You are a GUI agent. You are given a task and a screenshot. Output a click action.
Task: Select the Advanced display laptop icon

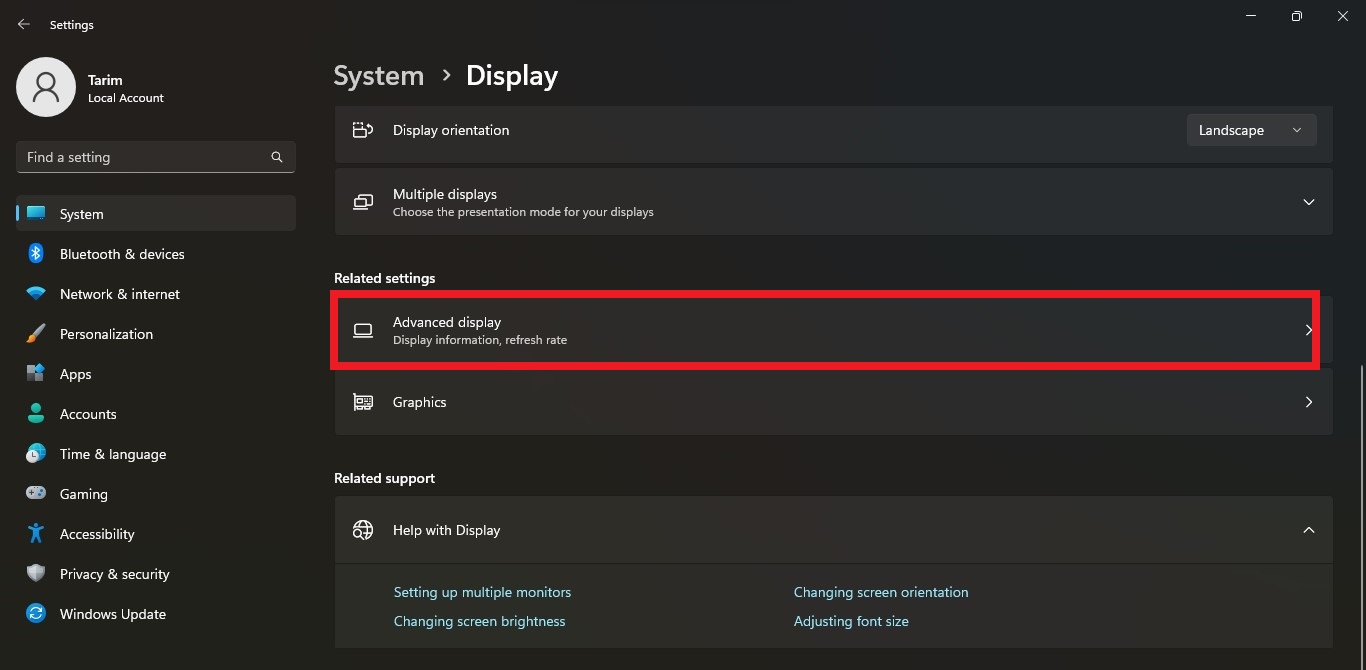point(362,330)
